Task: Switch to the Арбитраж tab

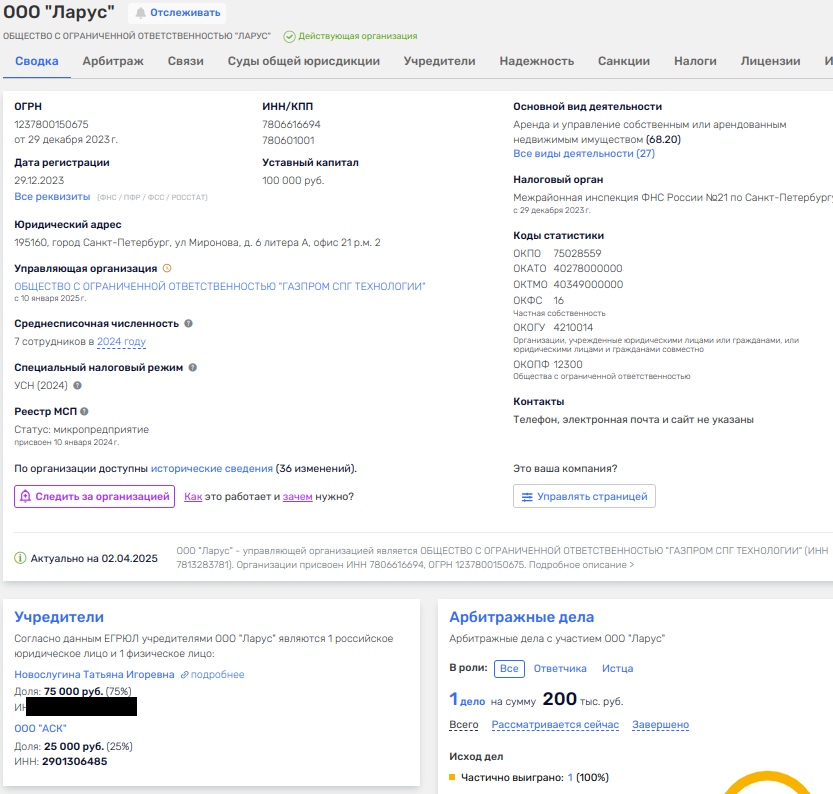Action: coord(113,61)
